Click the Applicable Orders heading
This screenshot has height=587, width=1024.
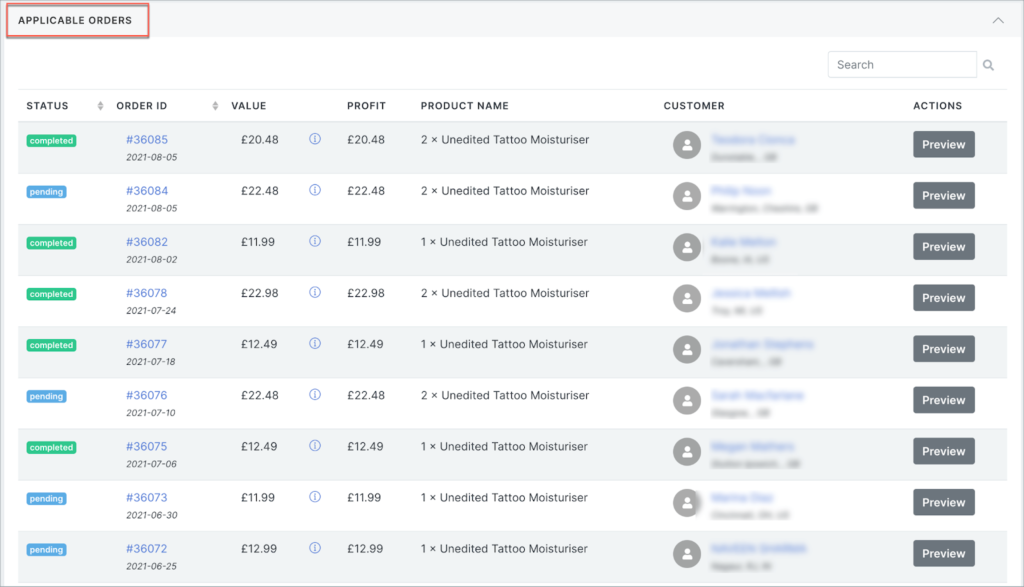click(75, 20)
